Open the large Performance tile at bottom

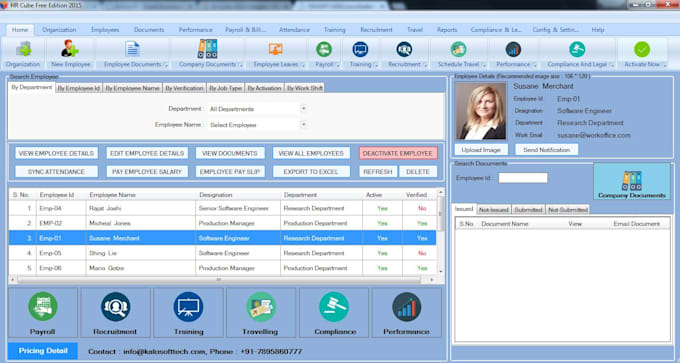point(406,313)
